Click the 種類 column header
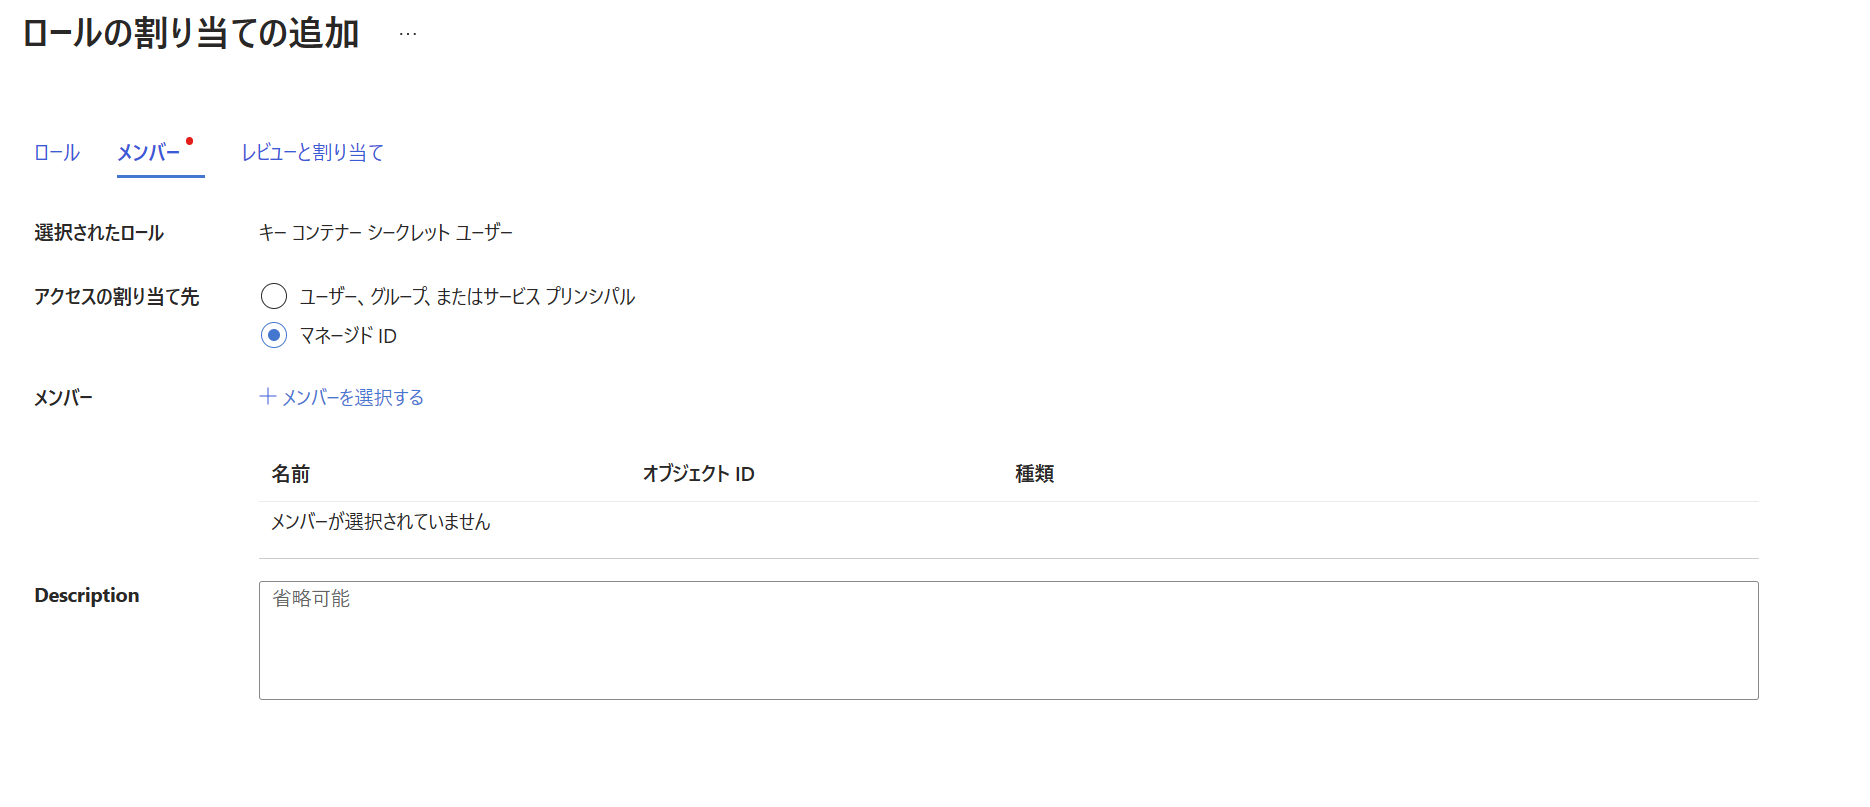 tap(1035, 474)
